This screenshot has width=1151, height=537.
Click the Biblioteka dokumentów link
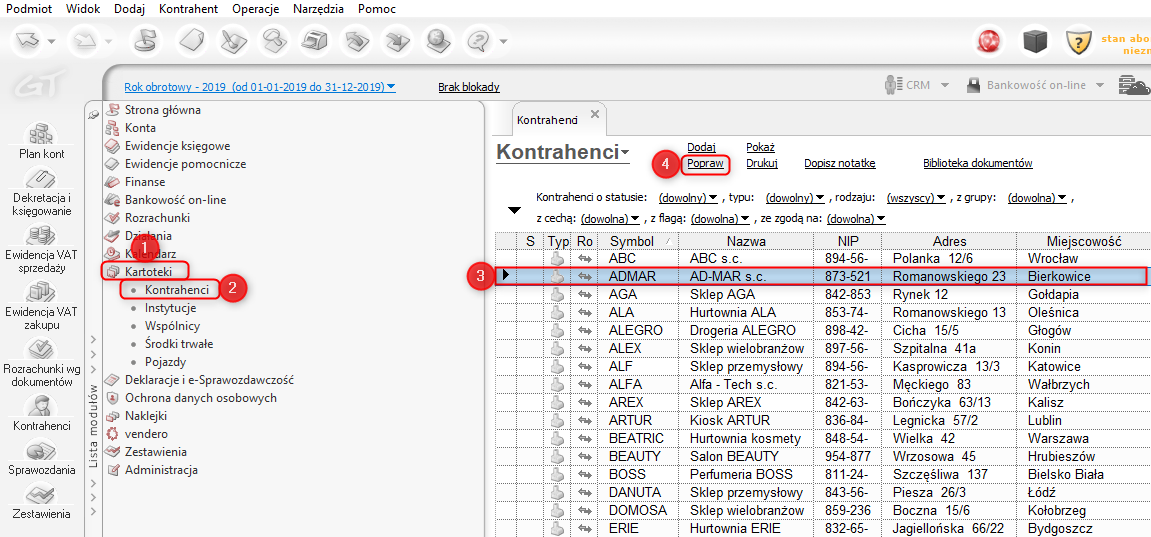[978, 164]
